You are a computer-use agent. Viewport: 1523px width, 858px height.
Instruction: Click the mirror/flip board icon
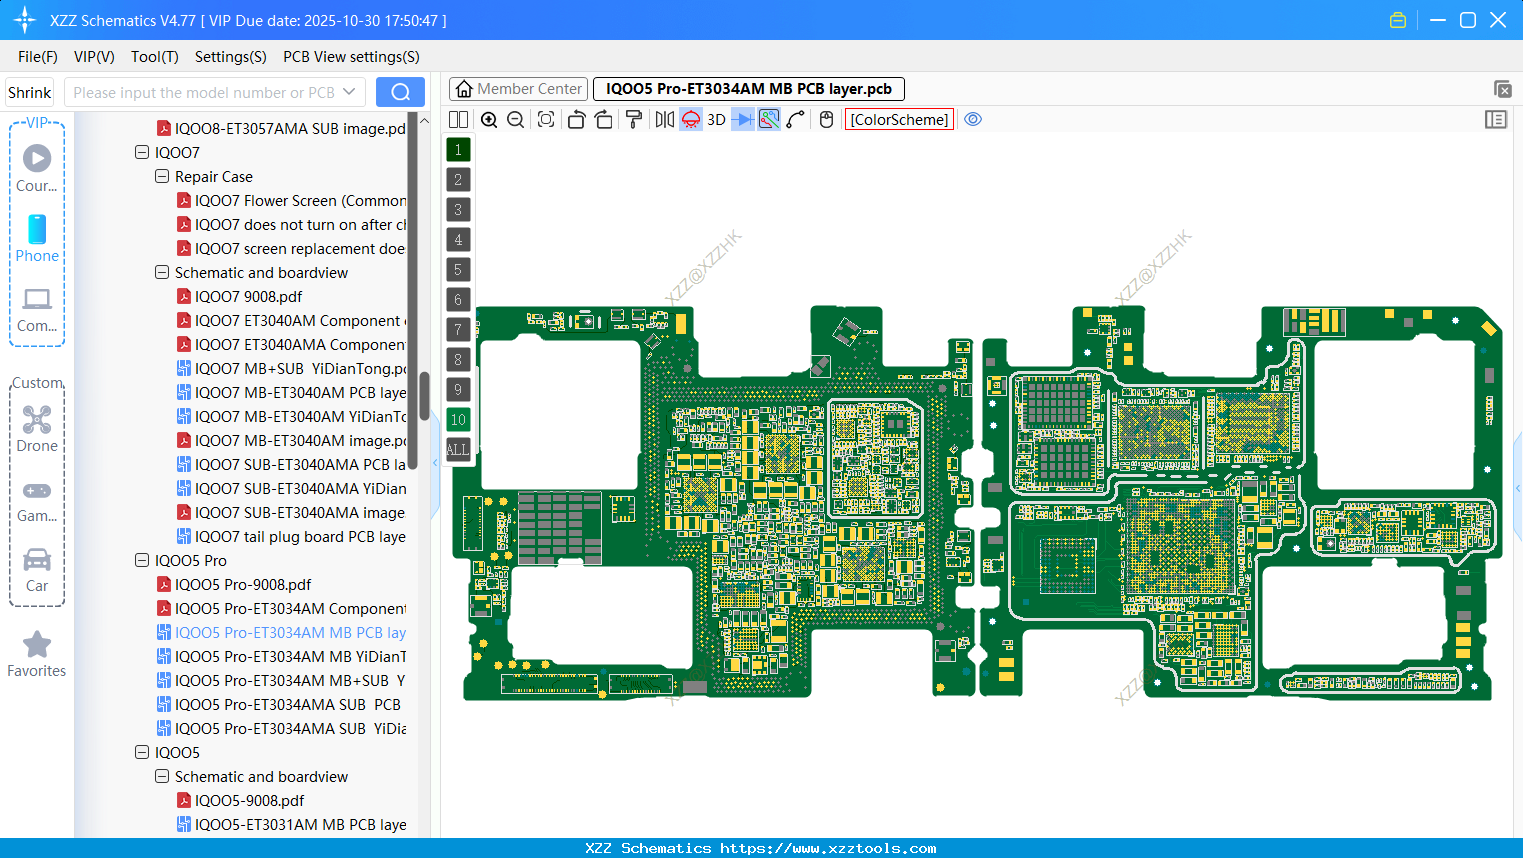[664, 119]
